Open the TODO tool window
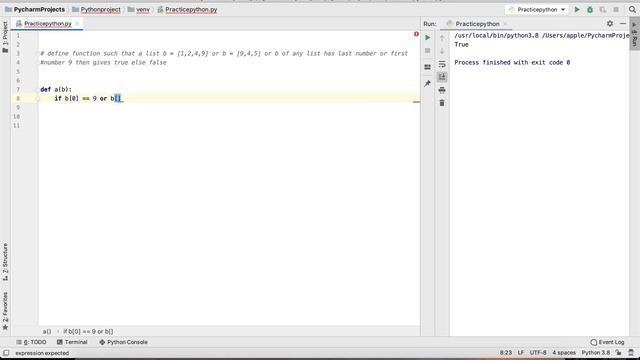The image size is (640, 360). (31, 342)
